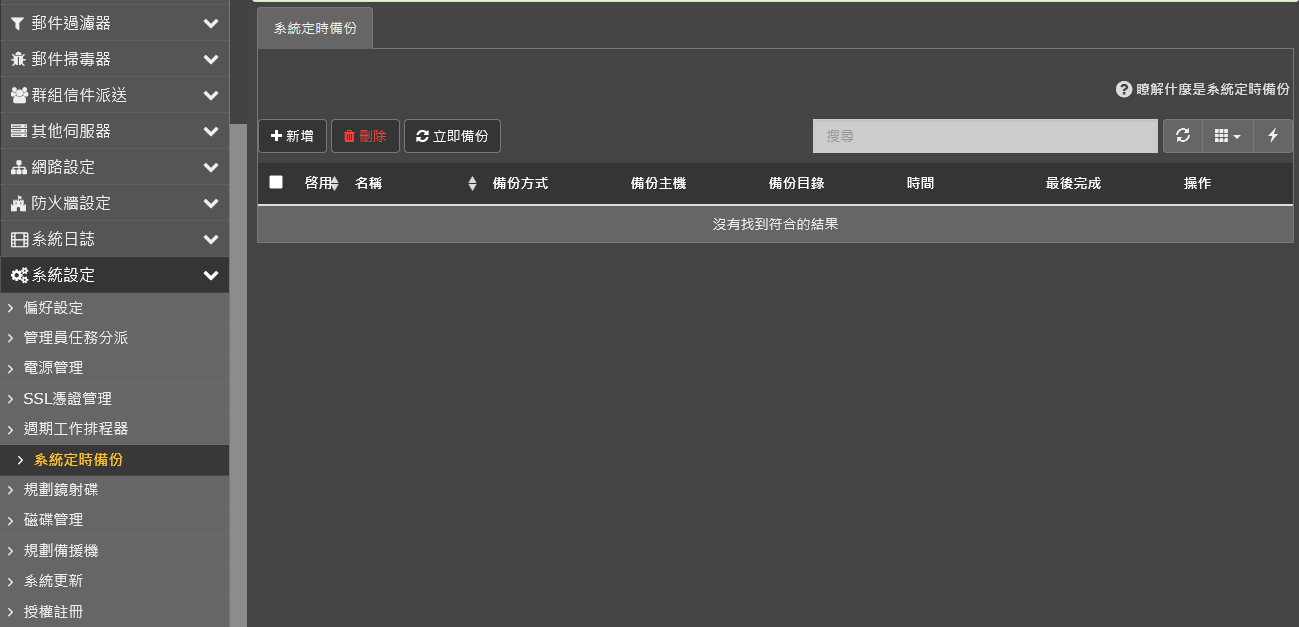Open the column grid view dropdown
Viewport: 1299px width, 627px height.
click(1227, 136)
